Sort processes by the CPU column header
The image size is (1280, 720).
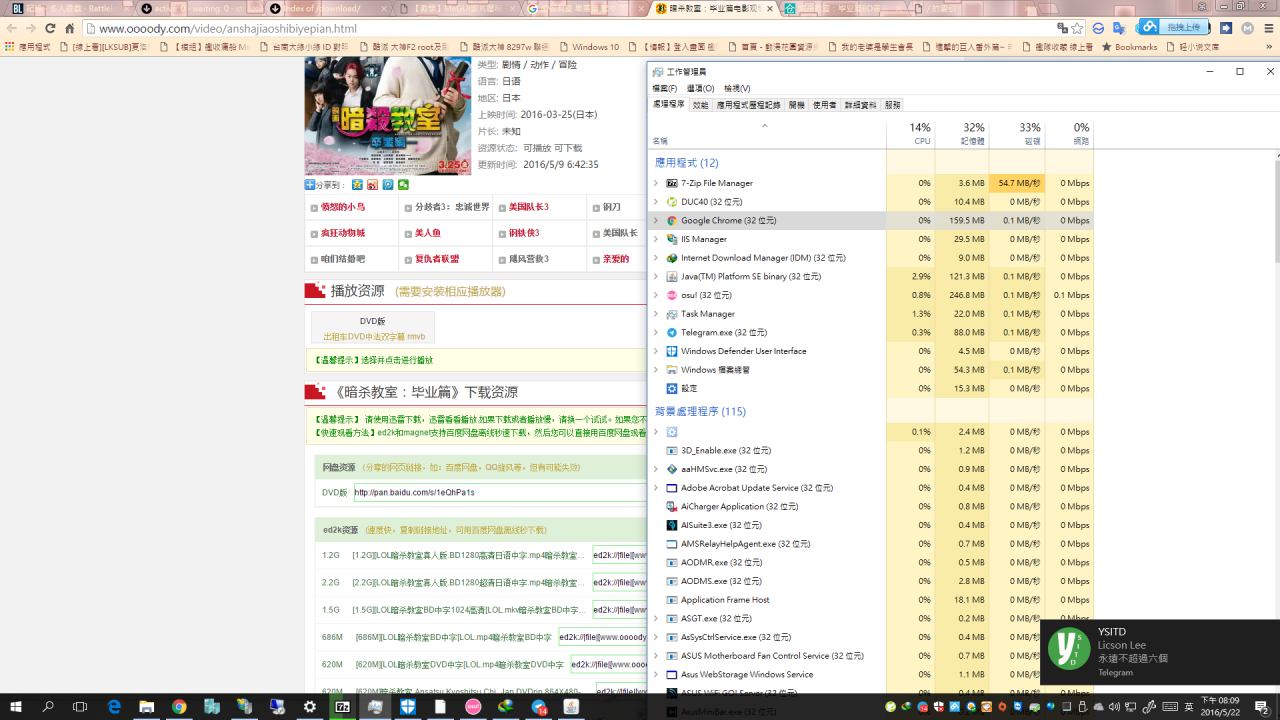[921, 134]
